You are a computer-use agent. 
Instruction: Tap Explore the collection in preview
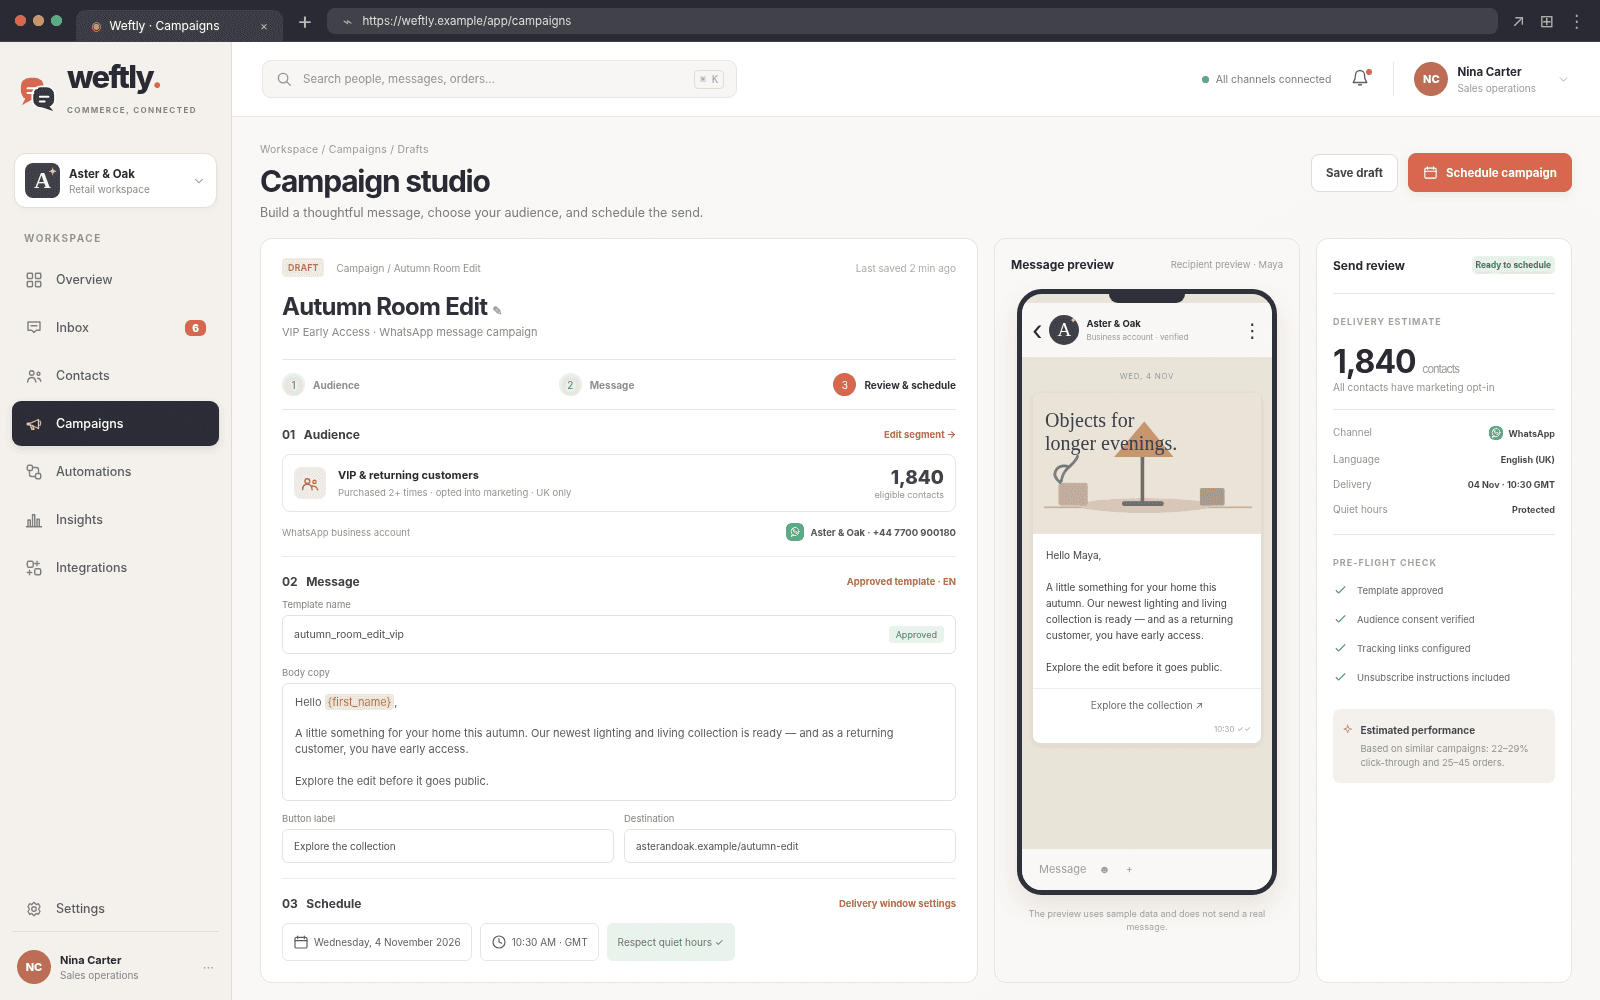(x=1147, y=706)
